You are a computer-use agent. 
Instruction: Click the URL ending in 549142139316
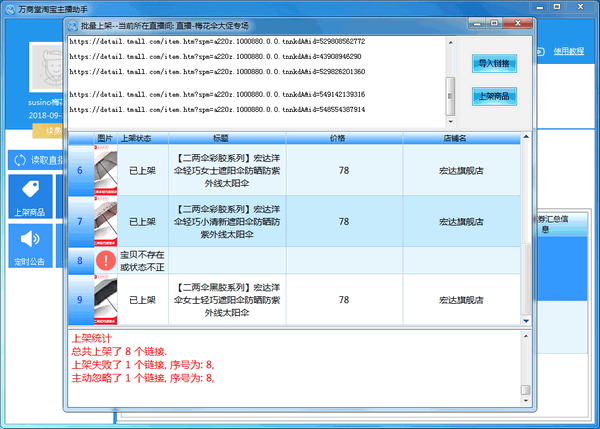(x=217, y=94)
